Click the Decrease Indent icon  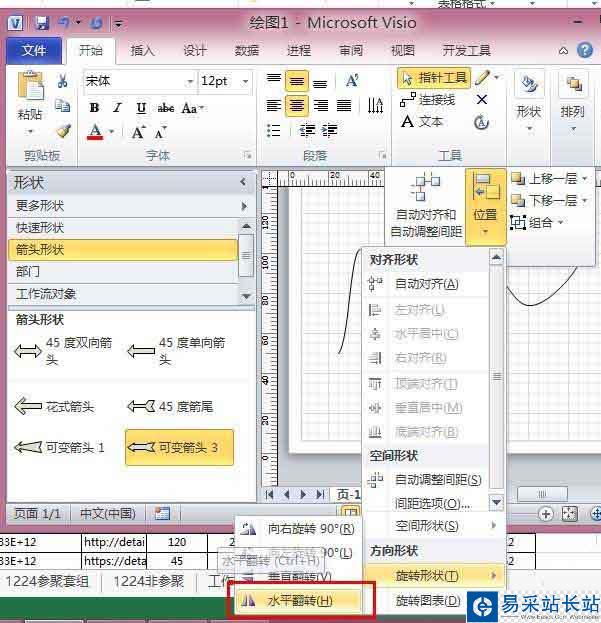tap(307, 130)
